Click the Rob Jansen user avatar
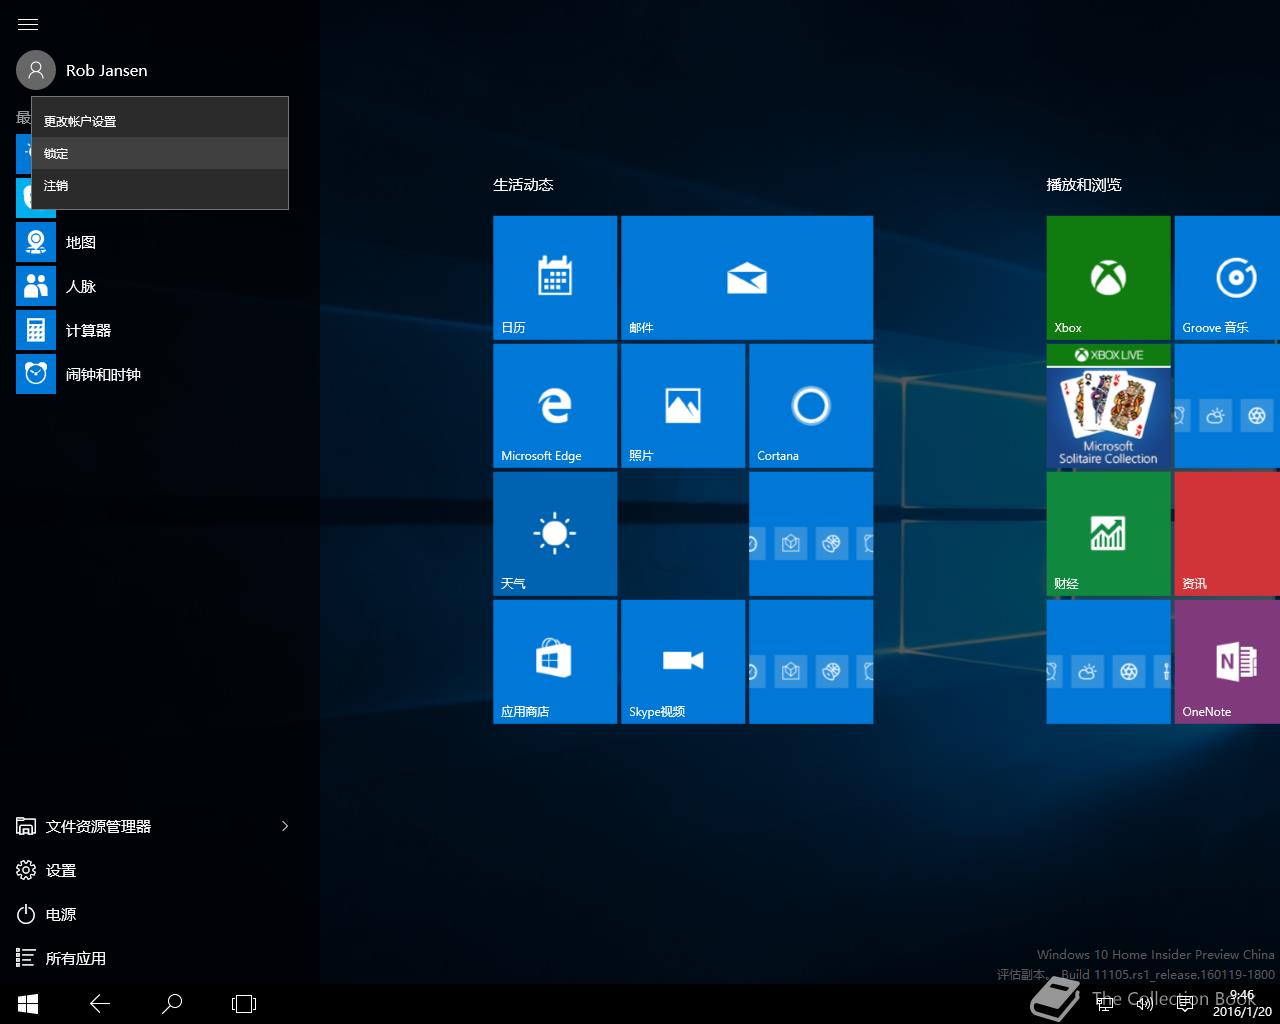 coord(36,70)
